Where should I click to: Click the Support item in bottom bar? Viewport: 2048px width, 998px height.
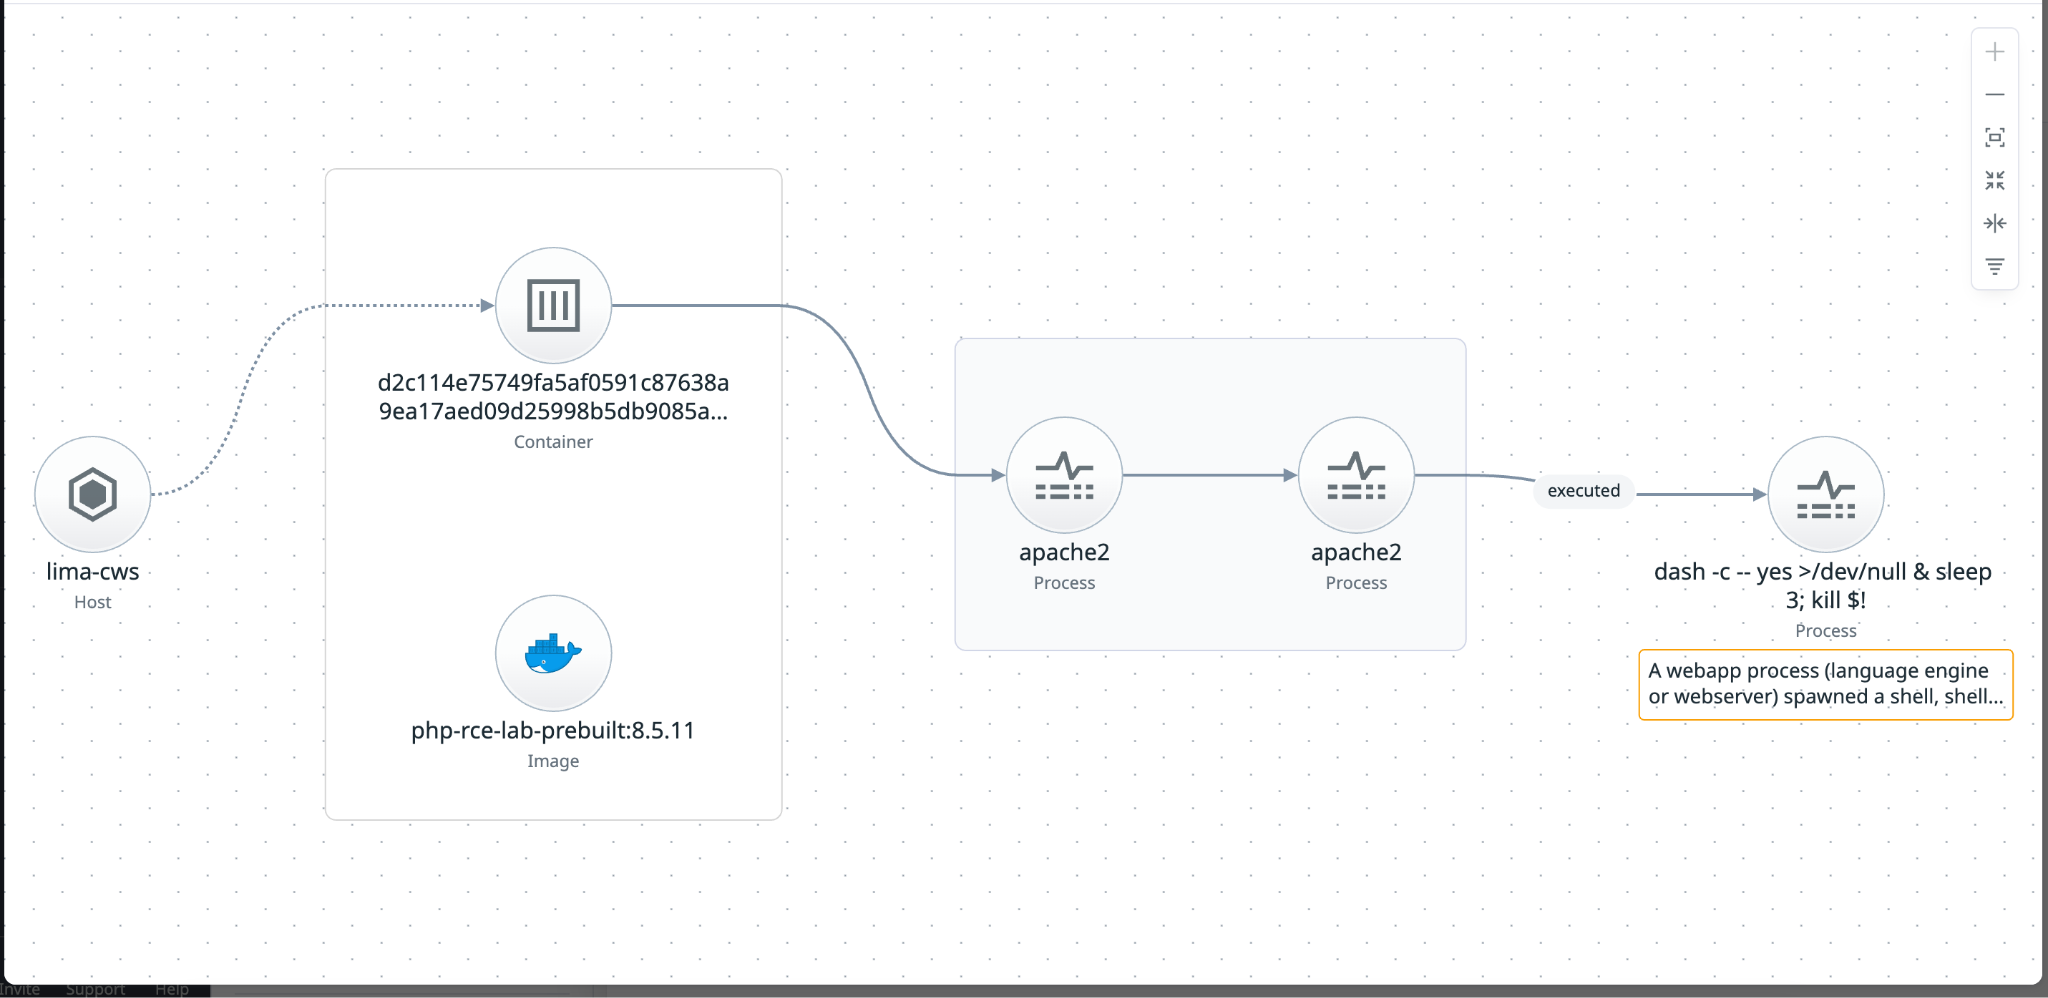(x=95, y=990)
